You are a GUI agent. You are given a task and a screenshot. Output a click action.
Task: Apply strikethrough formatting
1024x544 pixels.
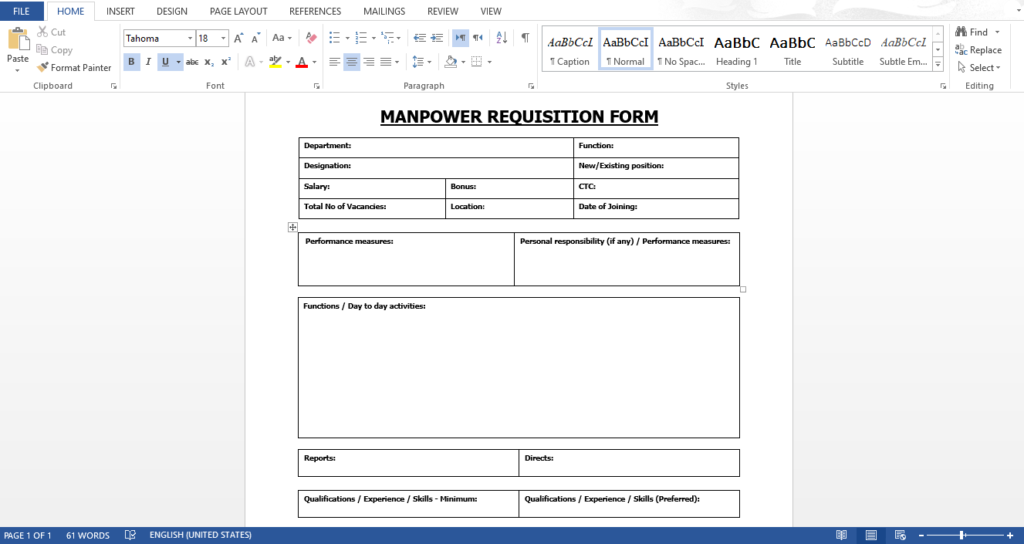[192, 62]
